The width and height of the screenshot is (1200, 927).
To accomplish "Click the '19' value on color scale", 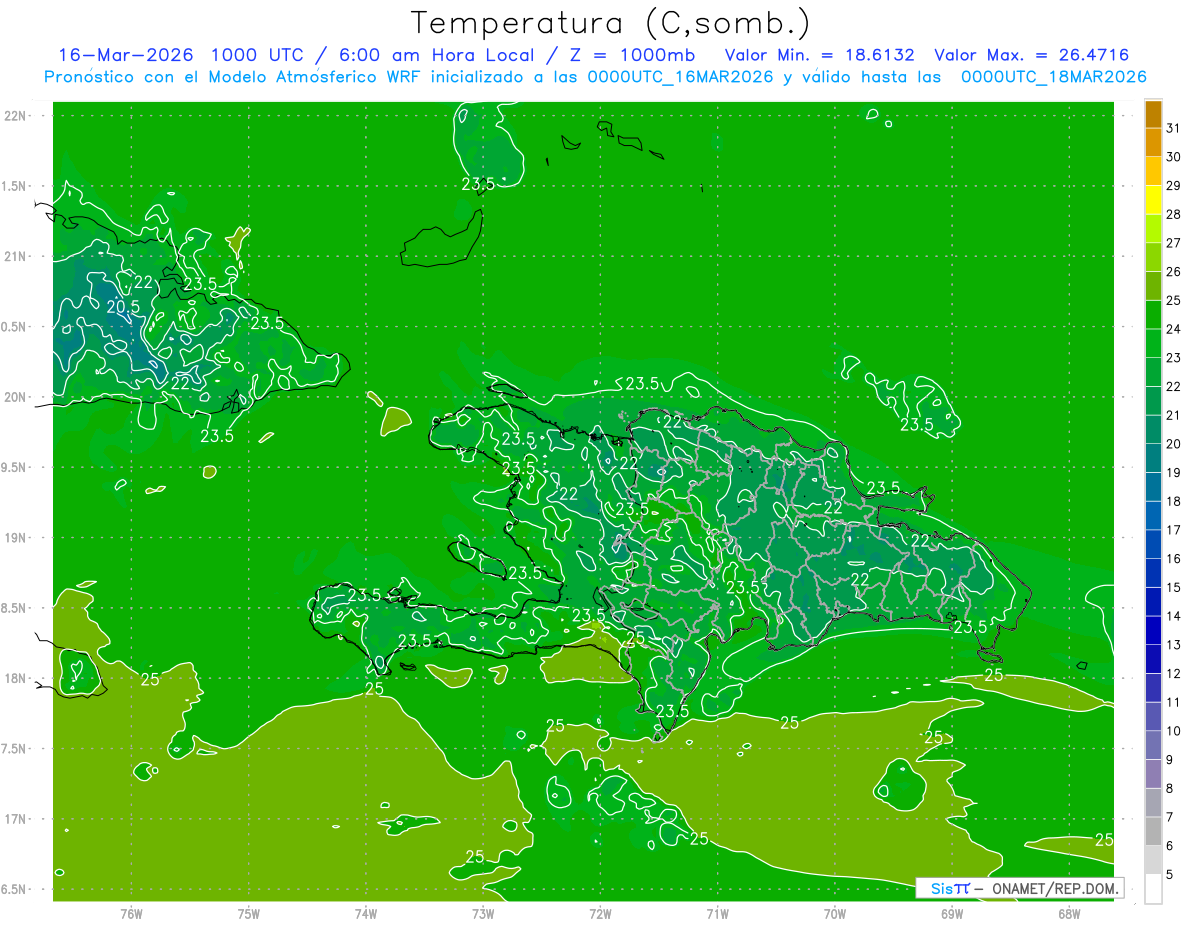I will 1173,473.
